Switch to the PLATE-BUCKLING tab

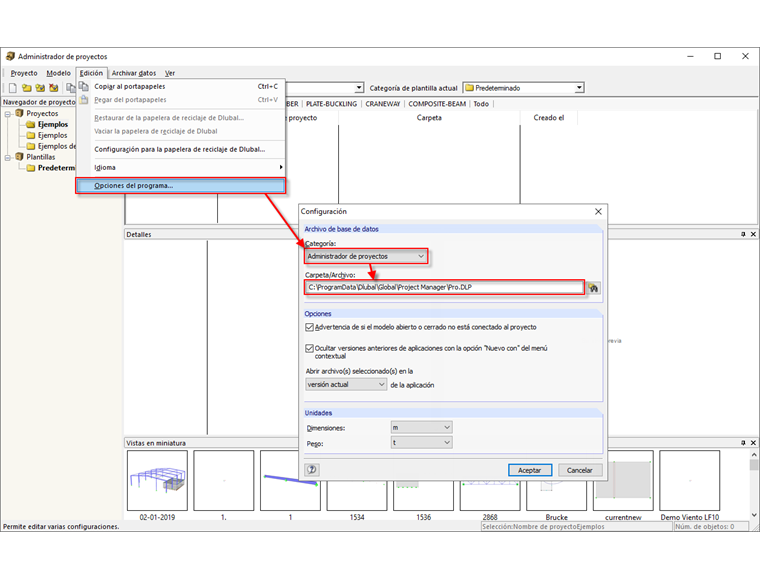click(x=332, y=104)
